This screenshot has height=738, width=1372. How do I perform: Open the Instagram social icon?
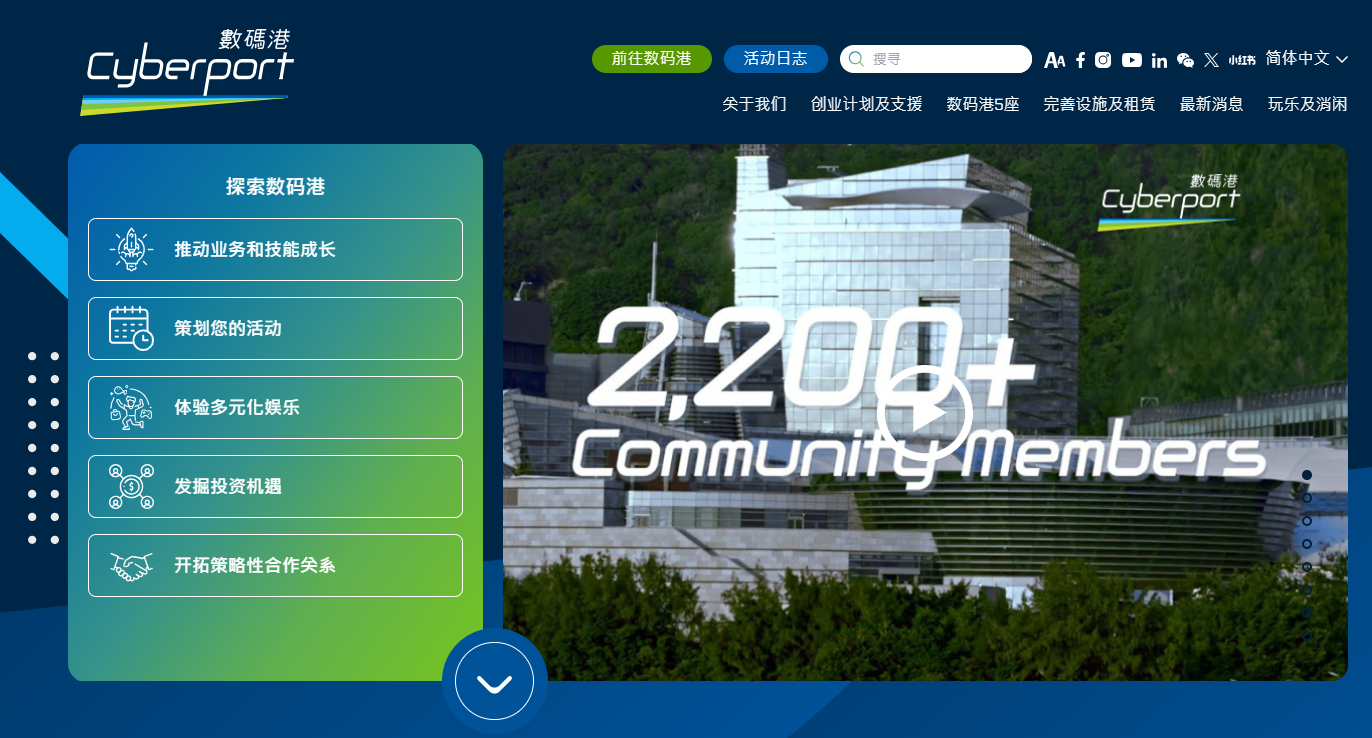click(x=1103, y=60)
